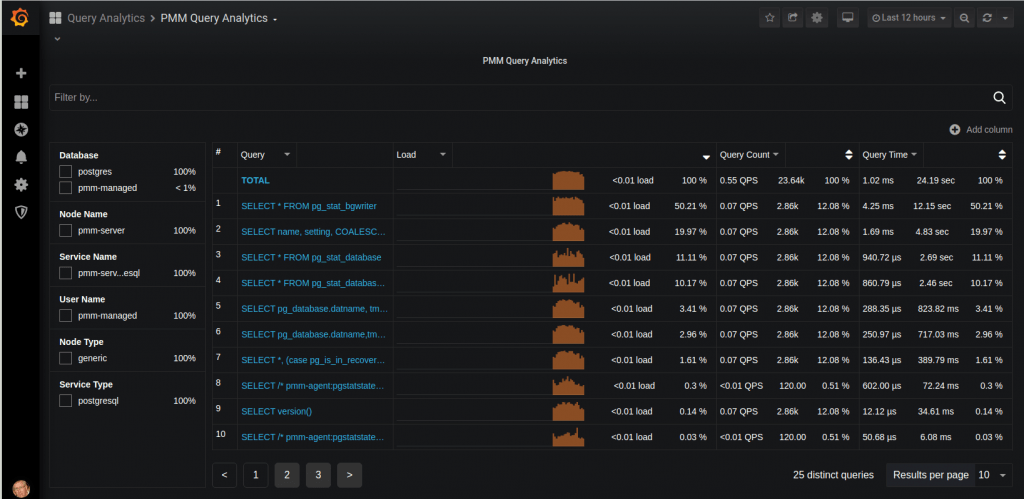
Task: Open the SELECT version() query
Action: click(276, 411)
